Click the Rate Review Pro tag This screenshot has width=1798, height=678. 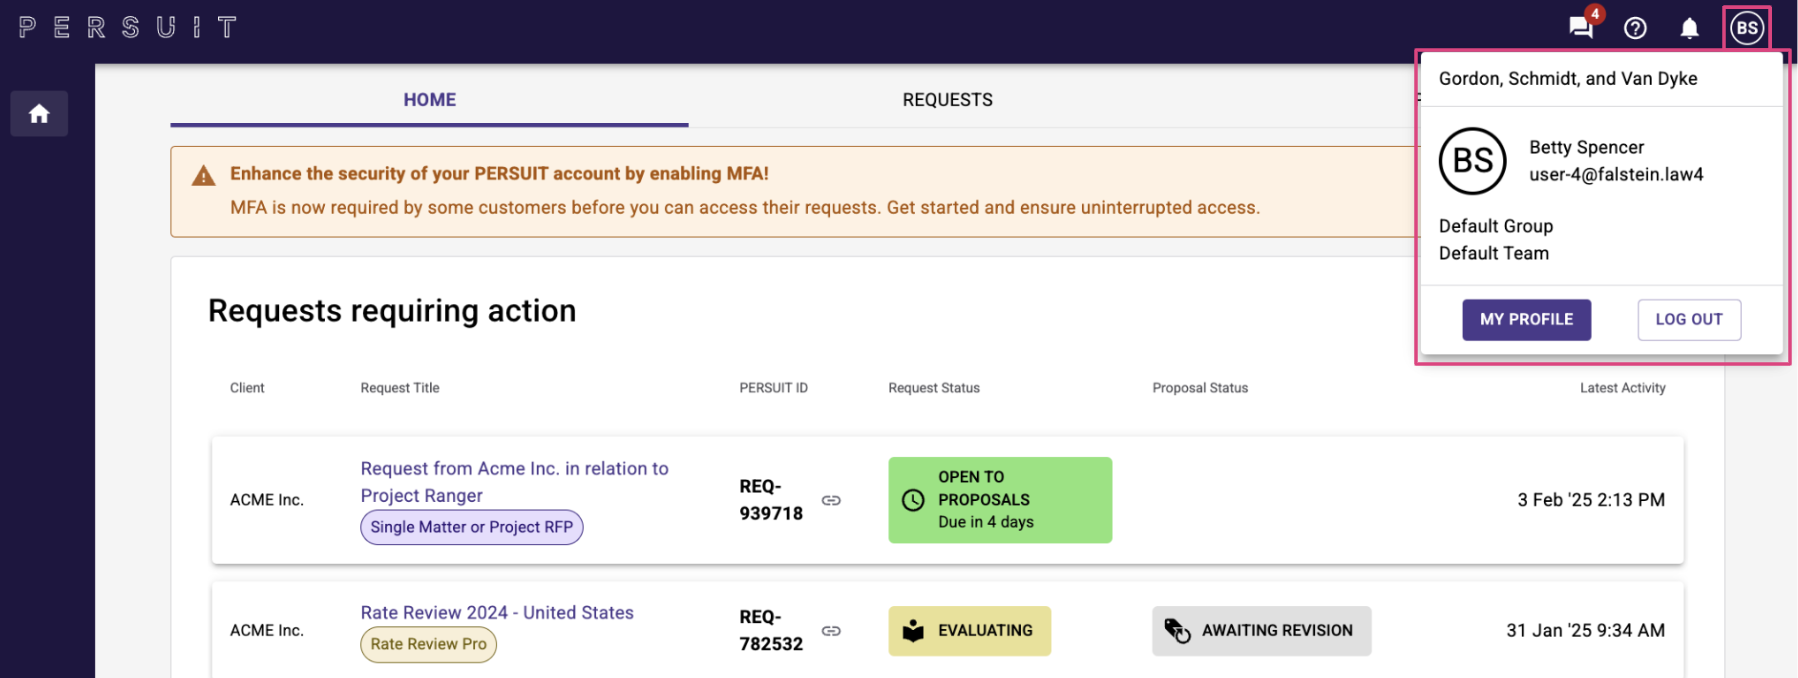[x=428, y=644]
